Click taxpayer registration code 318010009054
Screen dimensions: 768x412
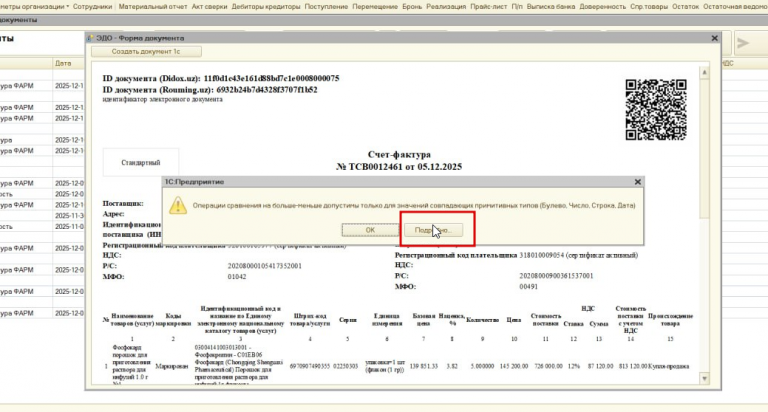(x=541, y=255)
